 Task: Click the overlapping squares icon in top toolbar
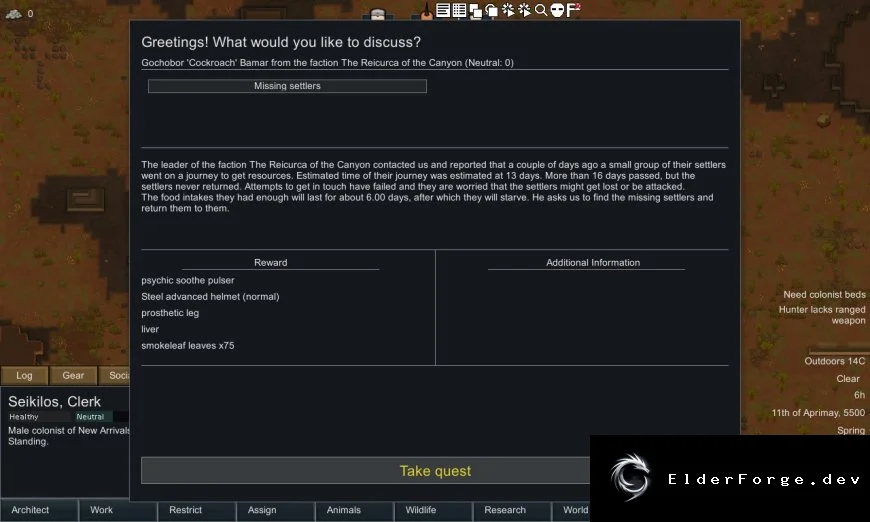click(x=476, y=11)
